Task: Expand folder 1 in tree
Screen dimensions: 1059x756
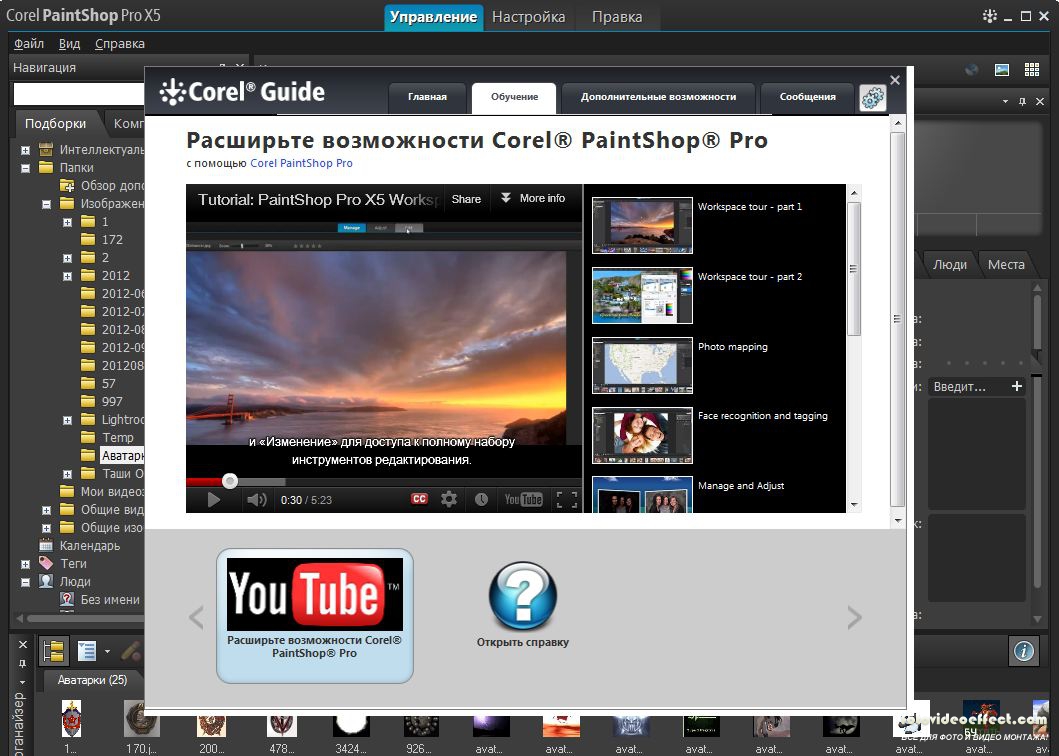Action: coord(68,222)
